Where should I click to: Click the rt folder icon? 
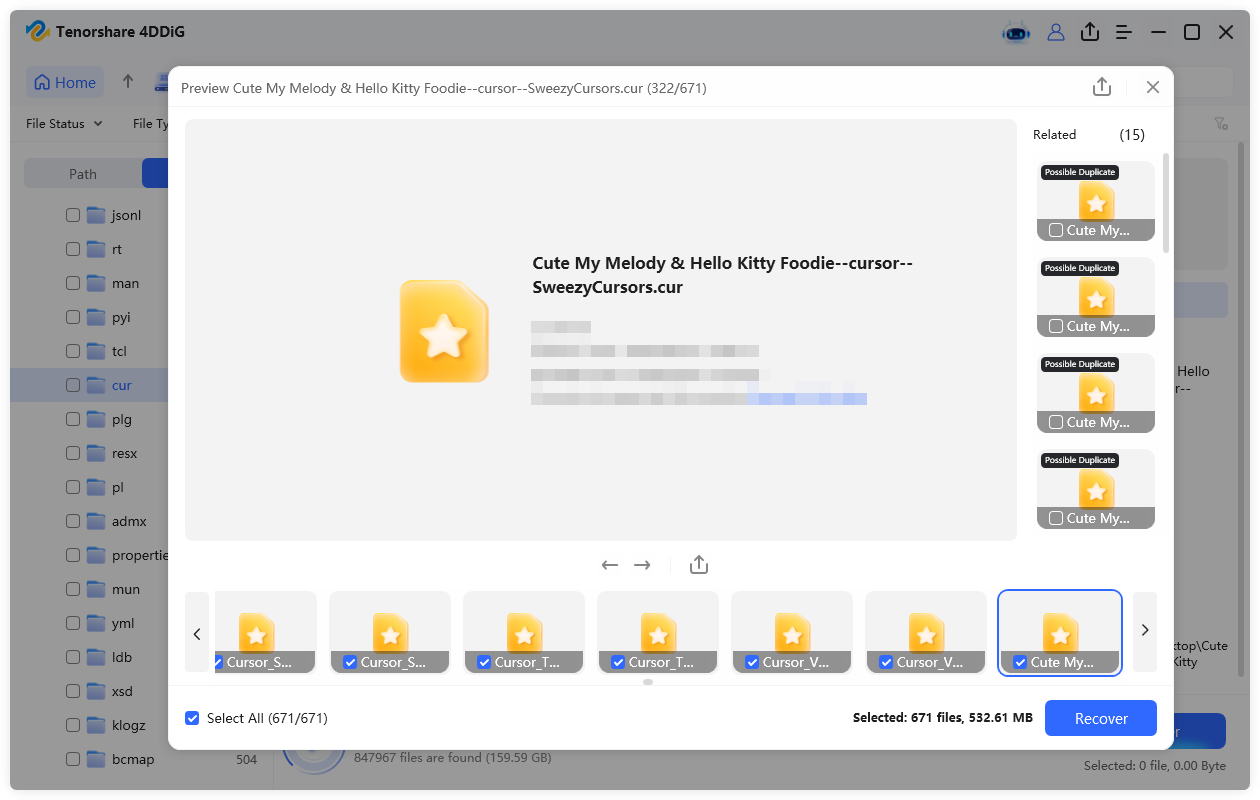pos(96,249)
